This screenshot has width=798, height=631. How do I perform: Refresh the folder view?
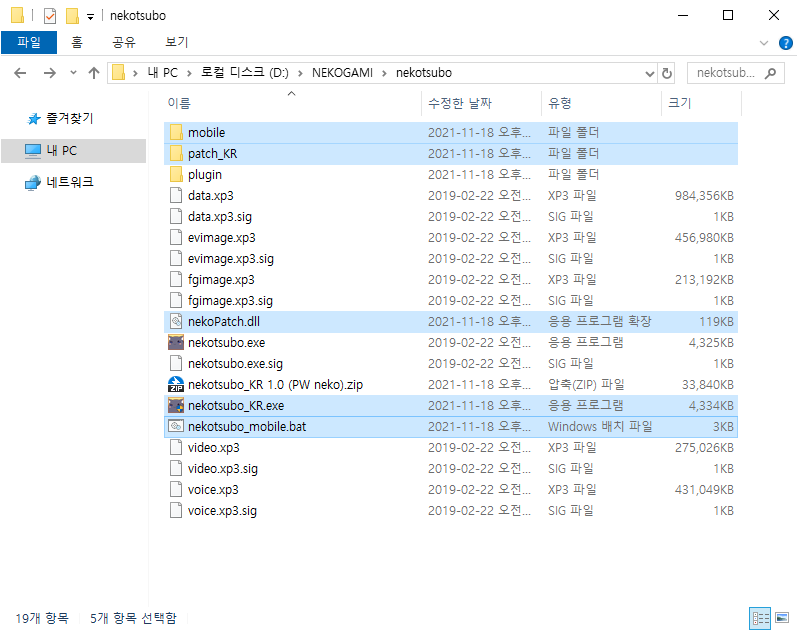667,73
